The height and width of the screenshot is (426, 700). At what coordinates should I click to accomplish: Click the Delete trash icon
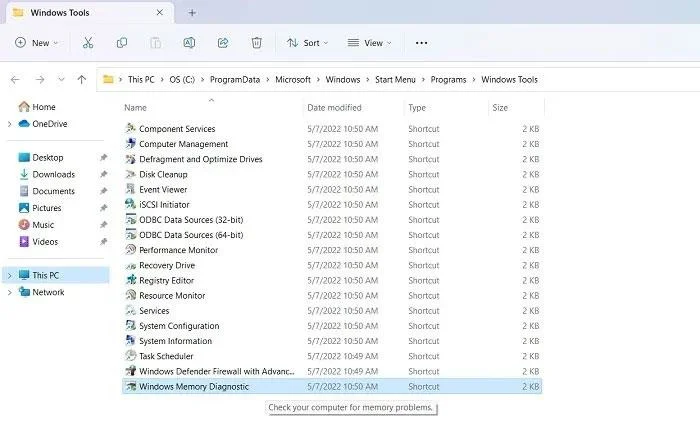click(256, 43)
